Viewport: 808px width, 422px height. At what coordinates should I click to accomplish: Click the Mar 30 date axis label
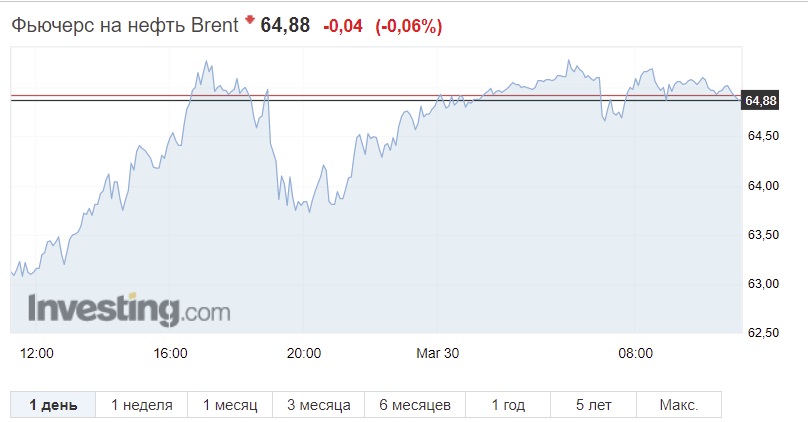pyautogui.click(x=437, y=353)
